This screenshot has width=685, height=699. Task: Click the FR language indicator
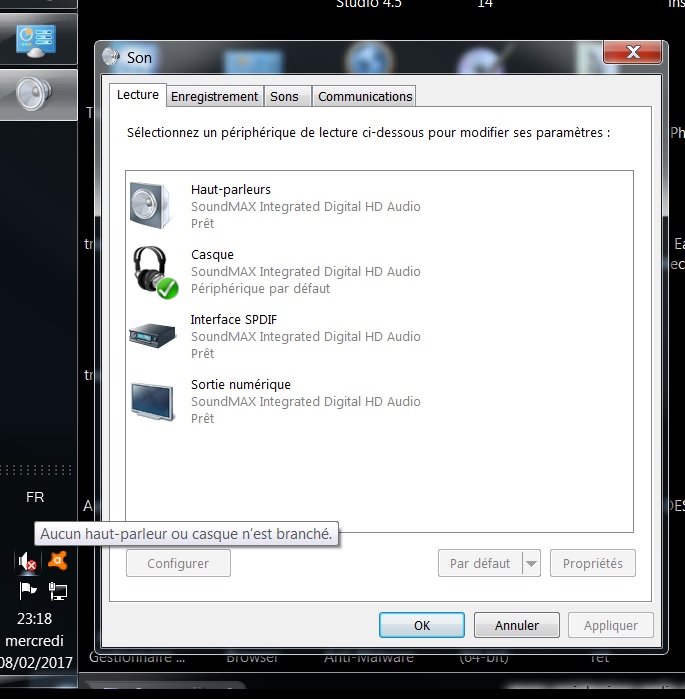35,497
